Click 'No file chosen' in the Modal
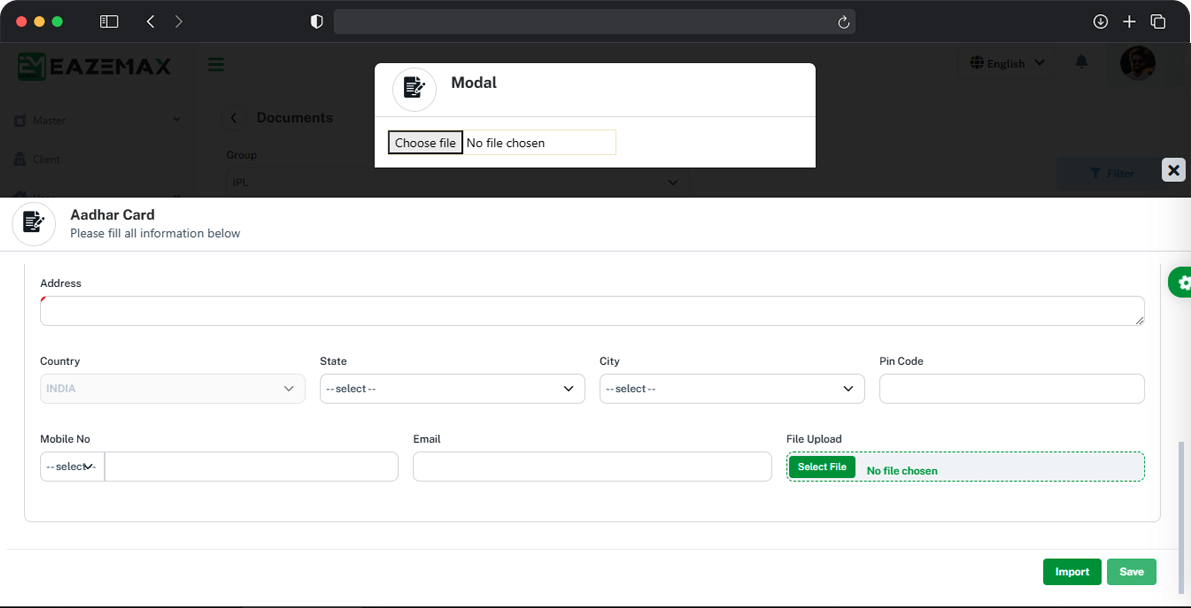Viewport: 1191px width, 608px height. (505, 143)
